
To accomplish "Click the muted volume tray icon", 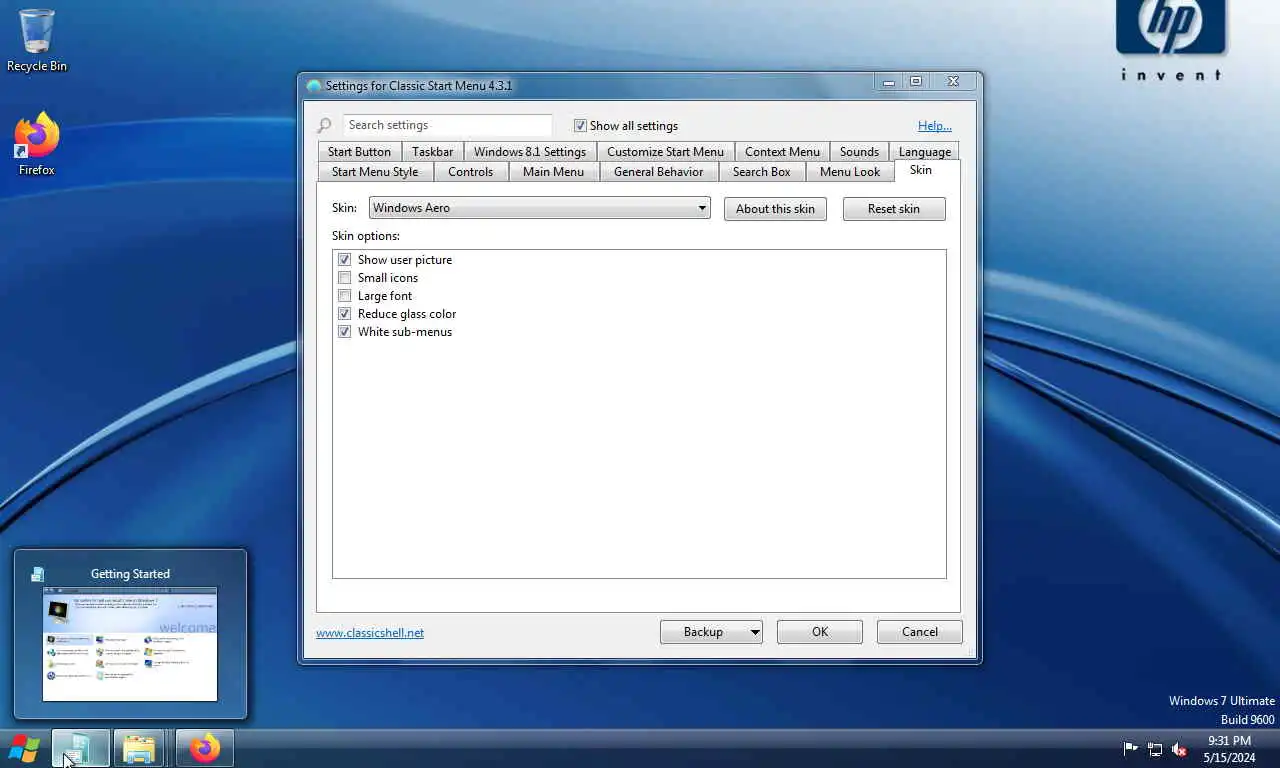I will coord(1179,748).
